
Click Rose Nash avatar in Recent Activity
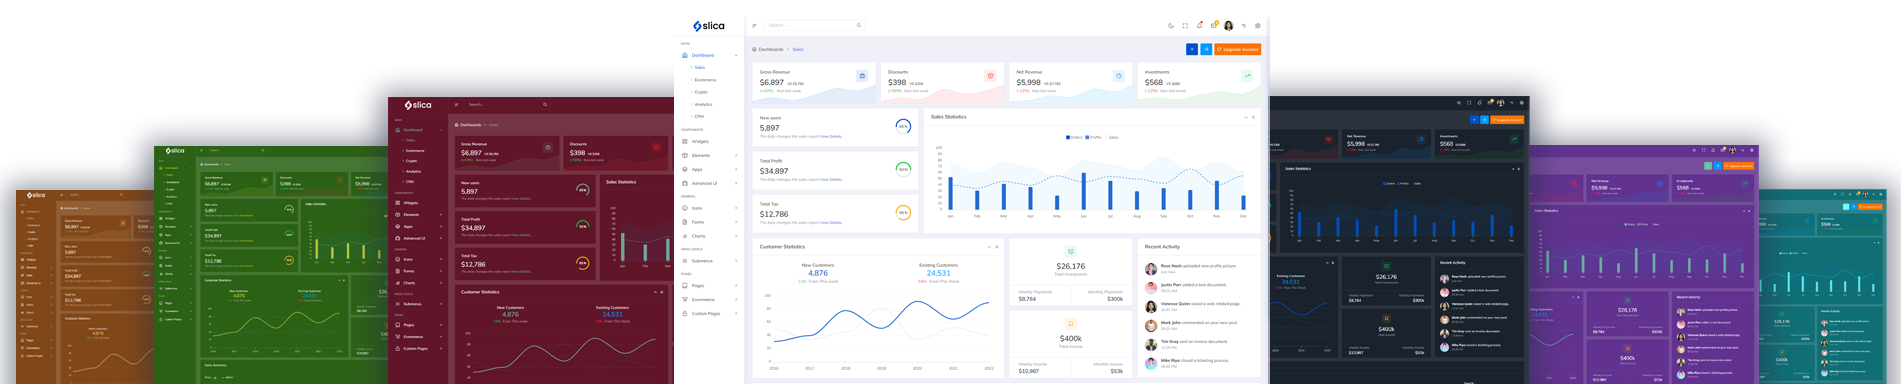coord(1151,269)
